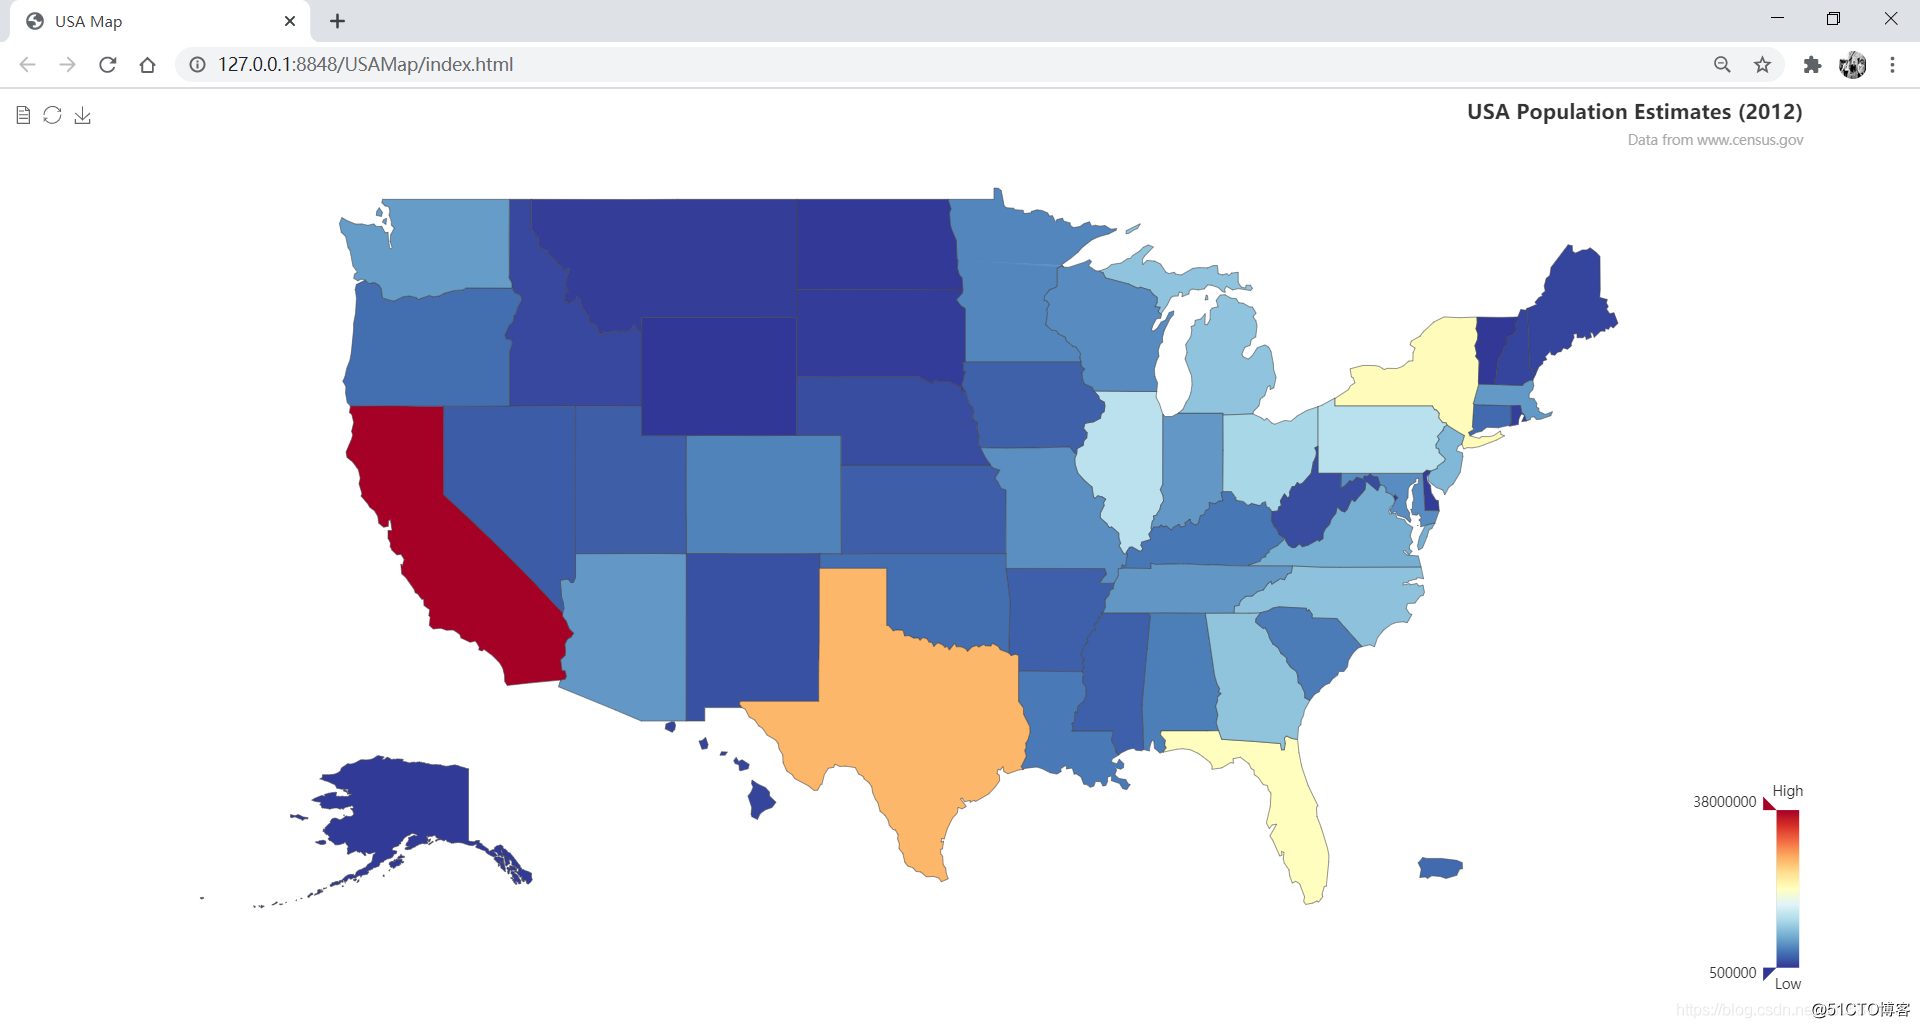Open the data view toolbox icon

pyautogui.click(x=23, y=116)
